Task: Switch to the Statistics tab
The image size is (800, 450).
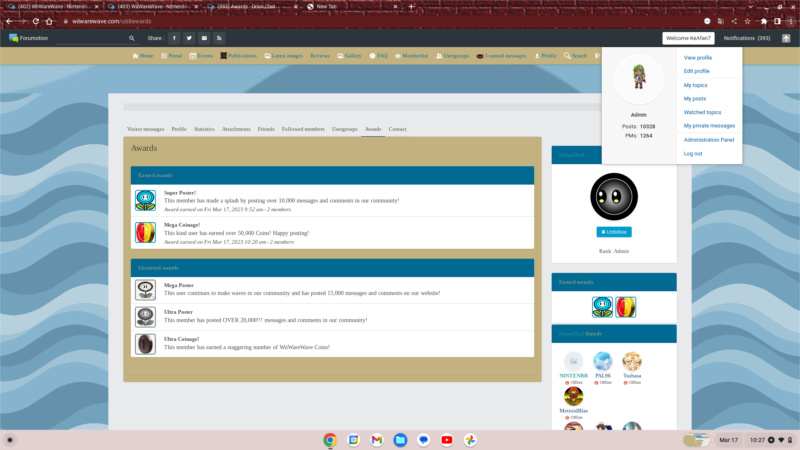Action: pyautogui.click(x=204, y=129)
